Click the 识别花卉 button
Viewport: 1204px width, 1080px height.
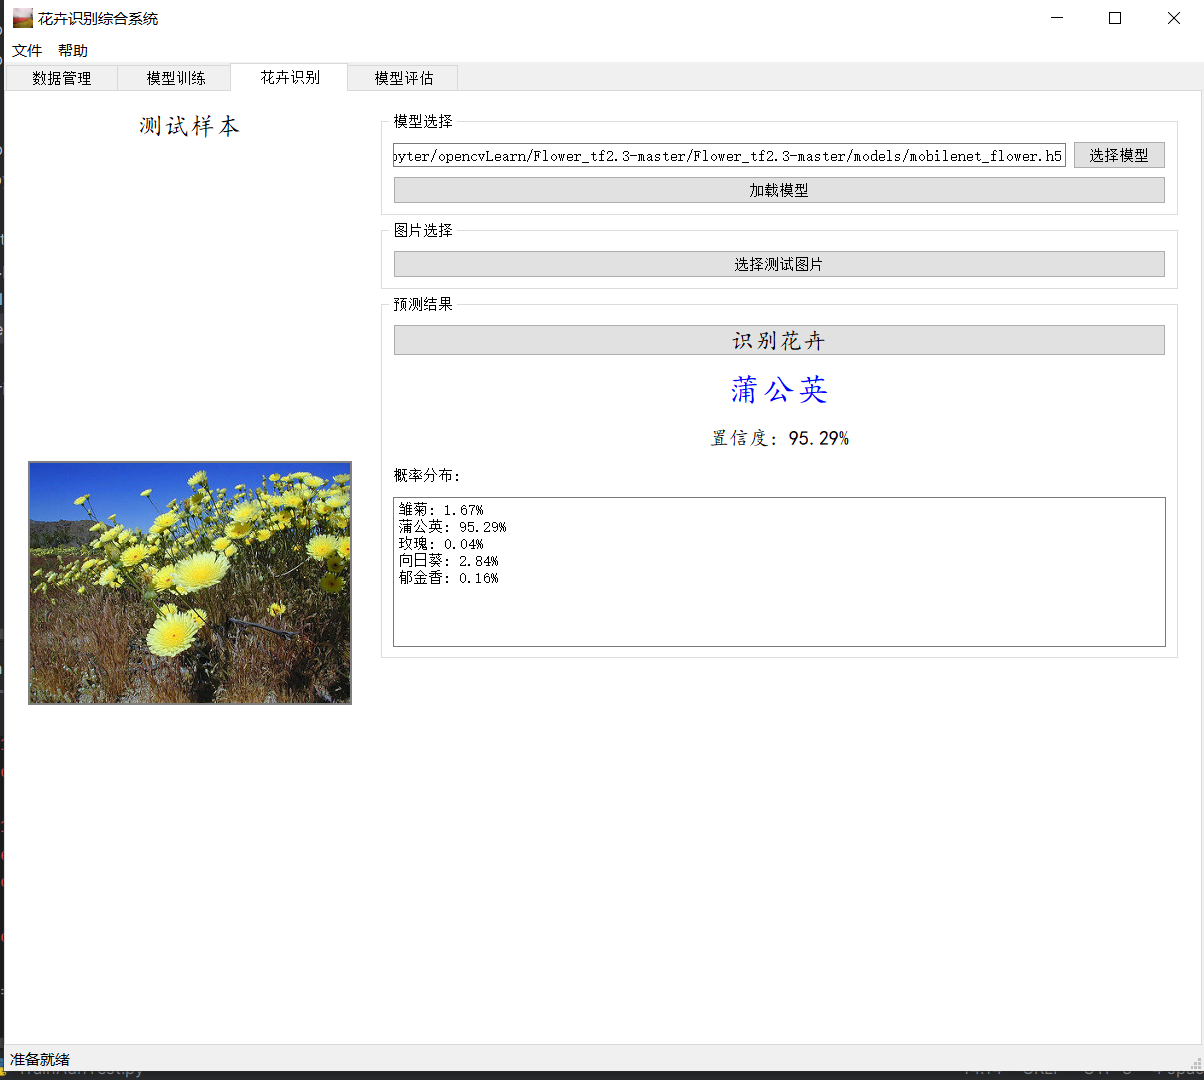(x=779, y=340)
